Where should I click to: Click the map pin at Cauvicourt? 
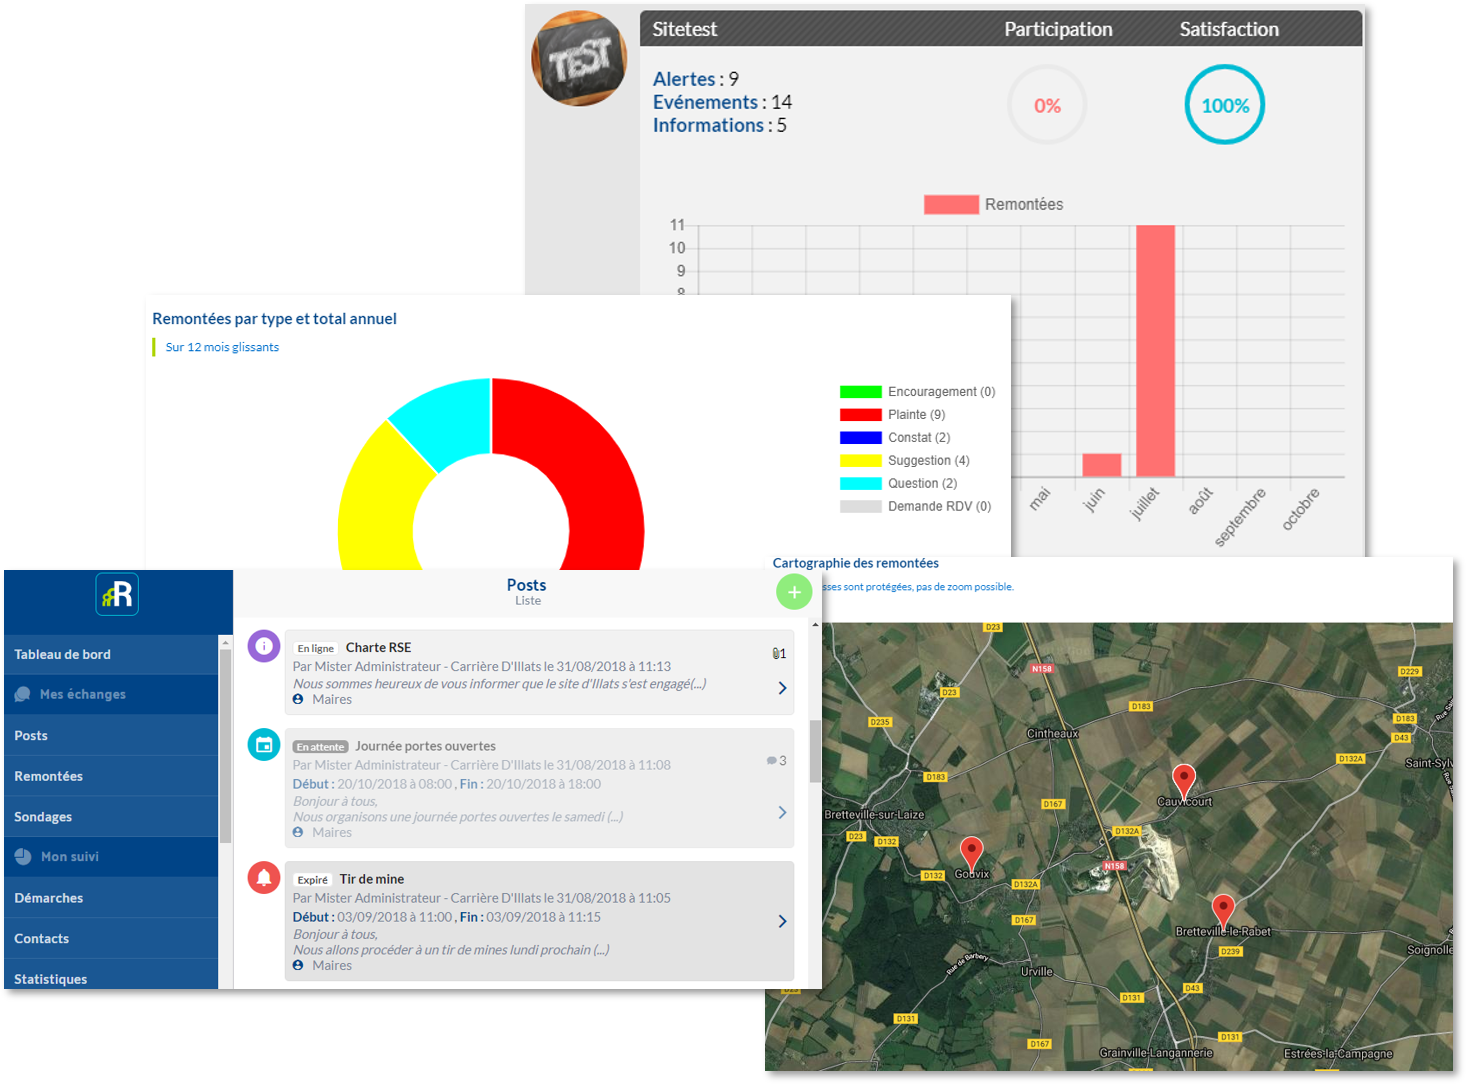click(1183, 783)
